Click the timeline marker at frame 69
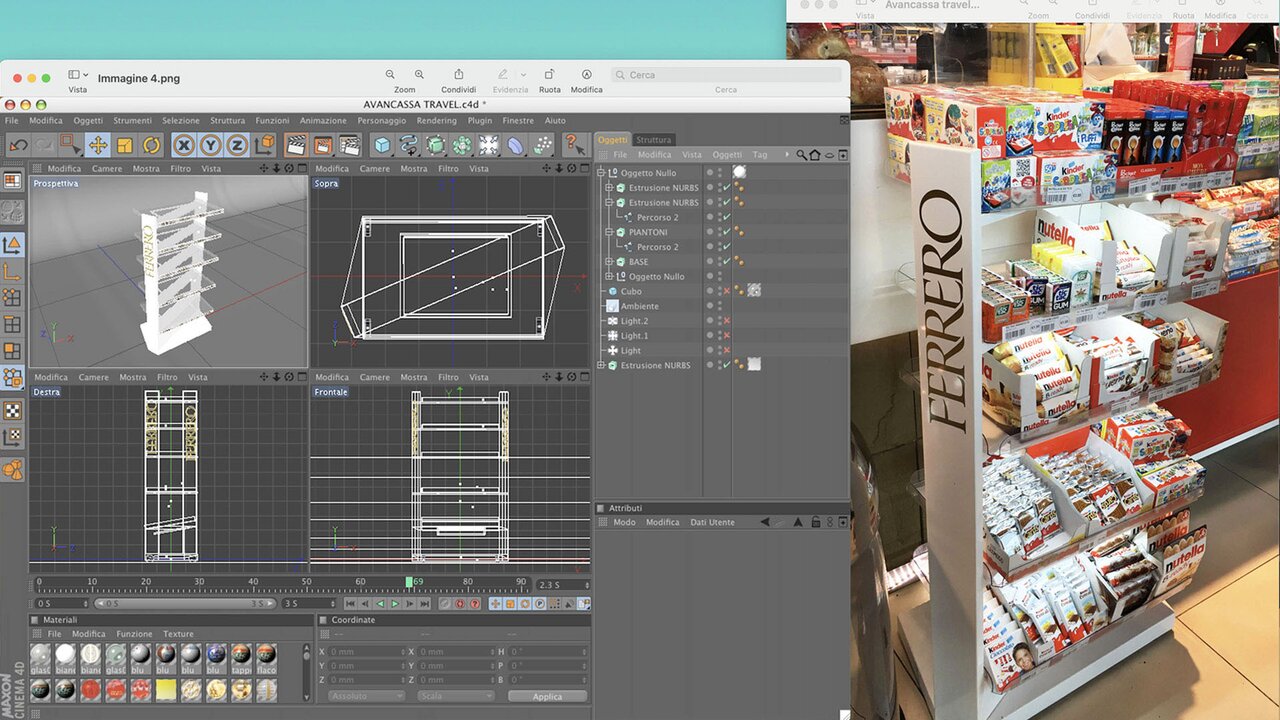 coord(409,582)
